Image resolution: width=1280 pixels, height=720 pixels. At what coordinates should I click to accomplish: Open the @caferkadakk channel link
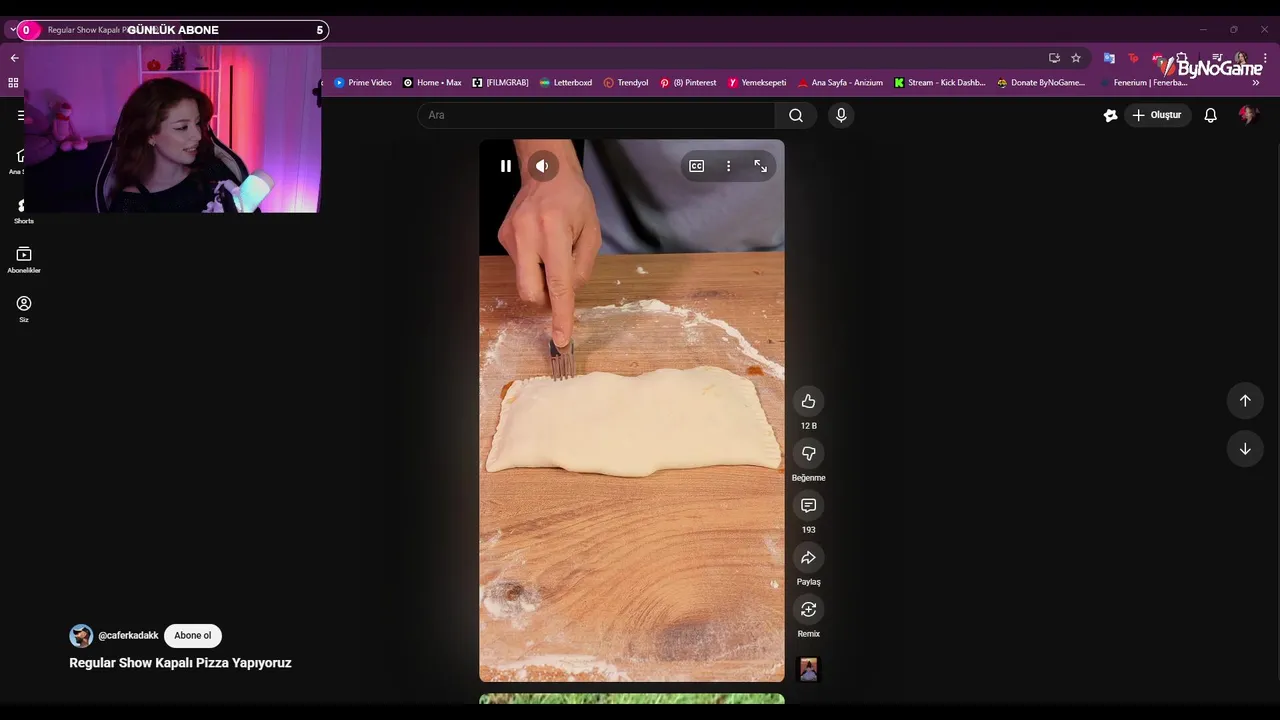pyautogui.click(x=128, y=636)
